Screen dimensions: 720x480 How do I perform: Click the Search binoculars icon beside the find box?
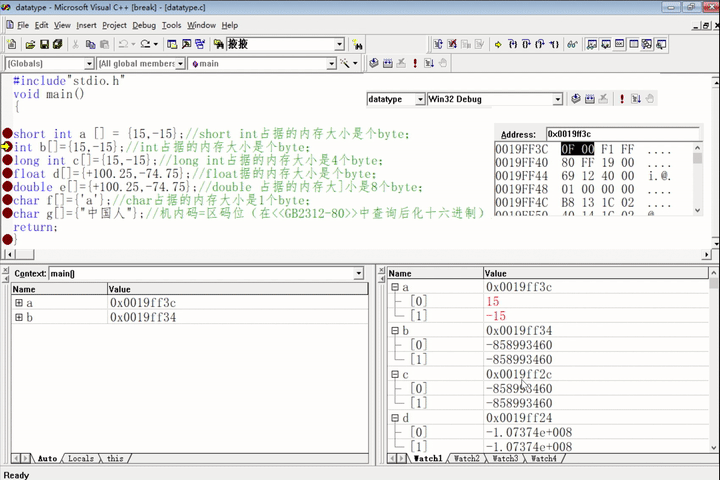[x=357, y=44]
